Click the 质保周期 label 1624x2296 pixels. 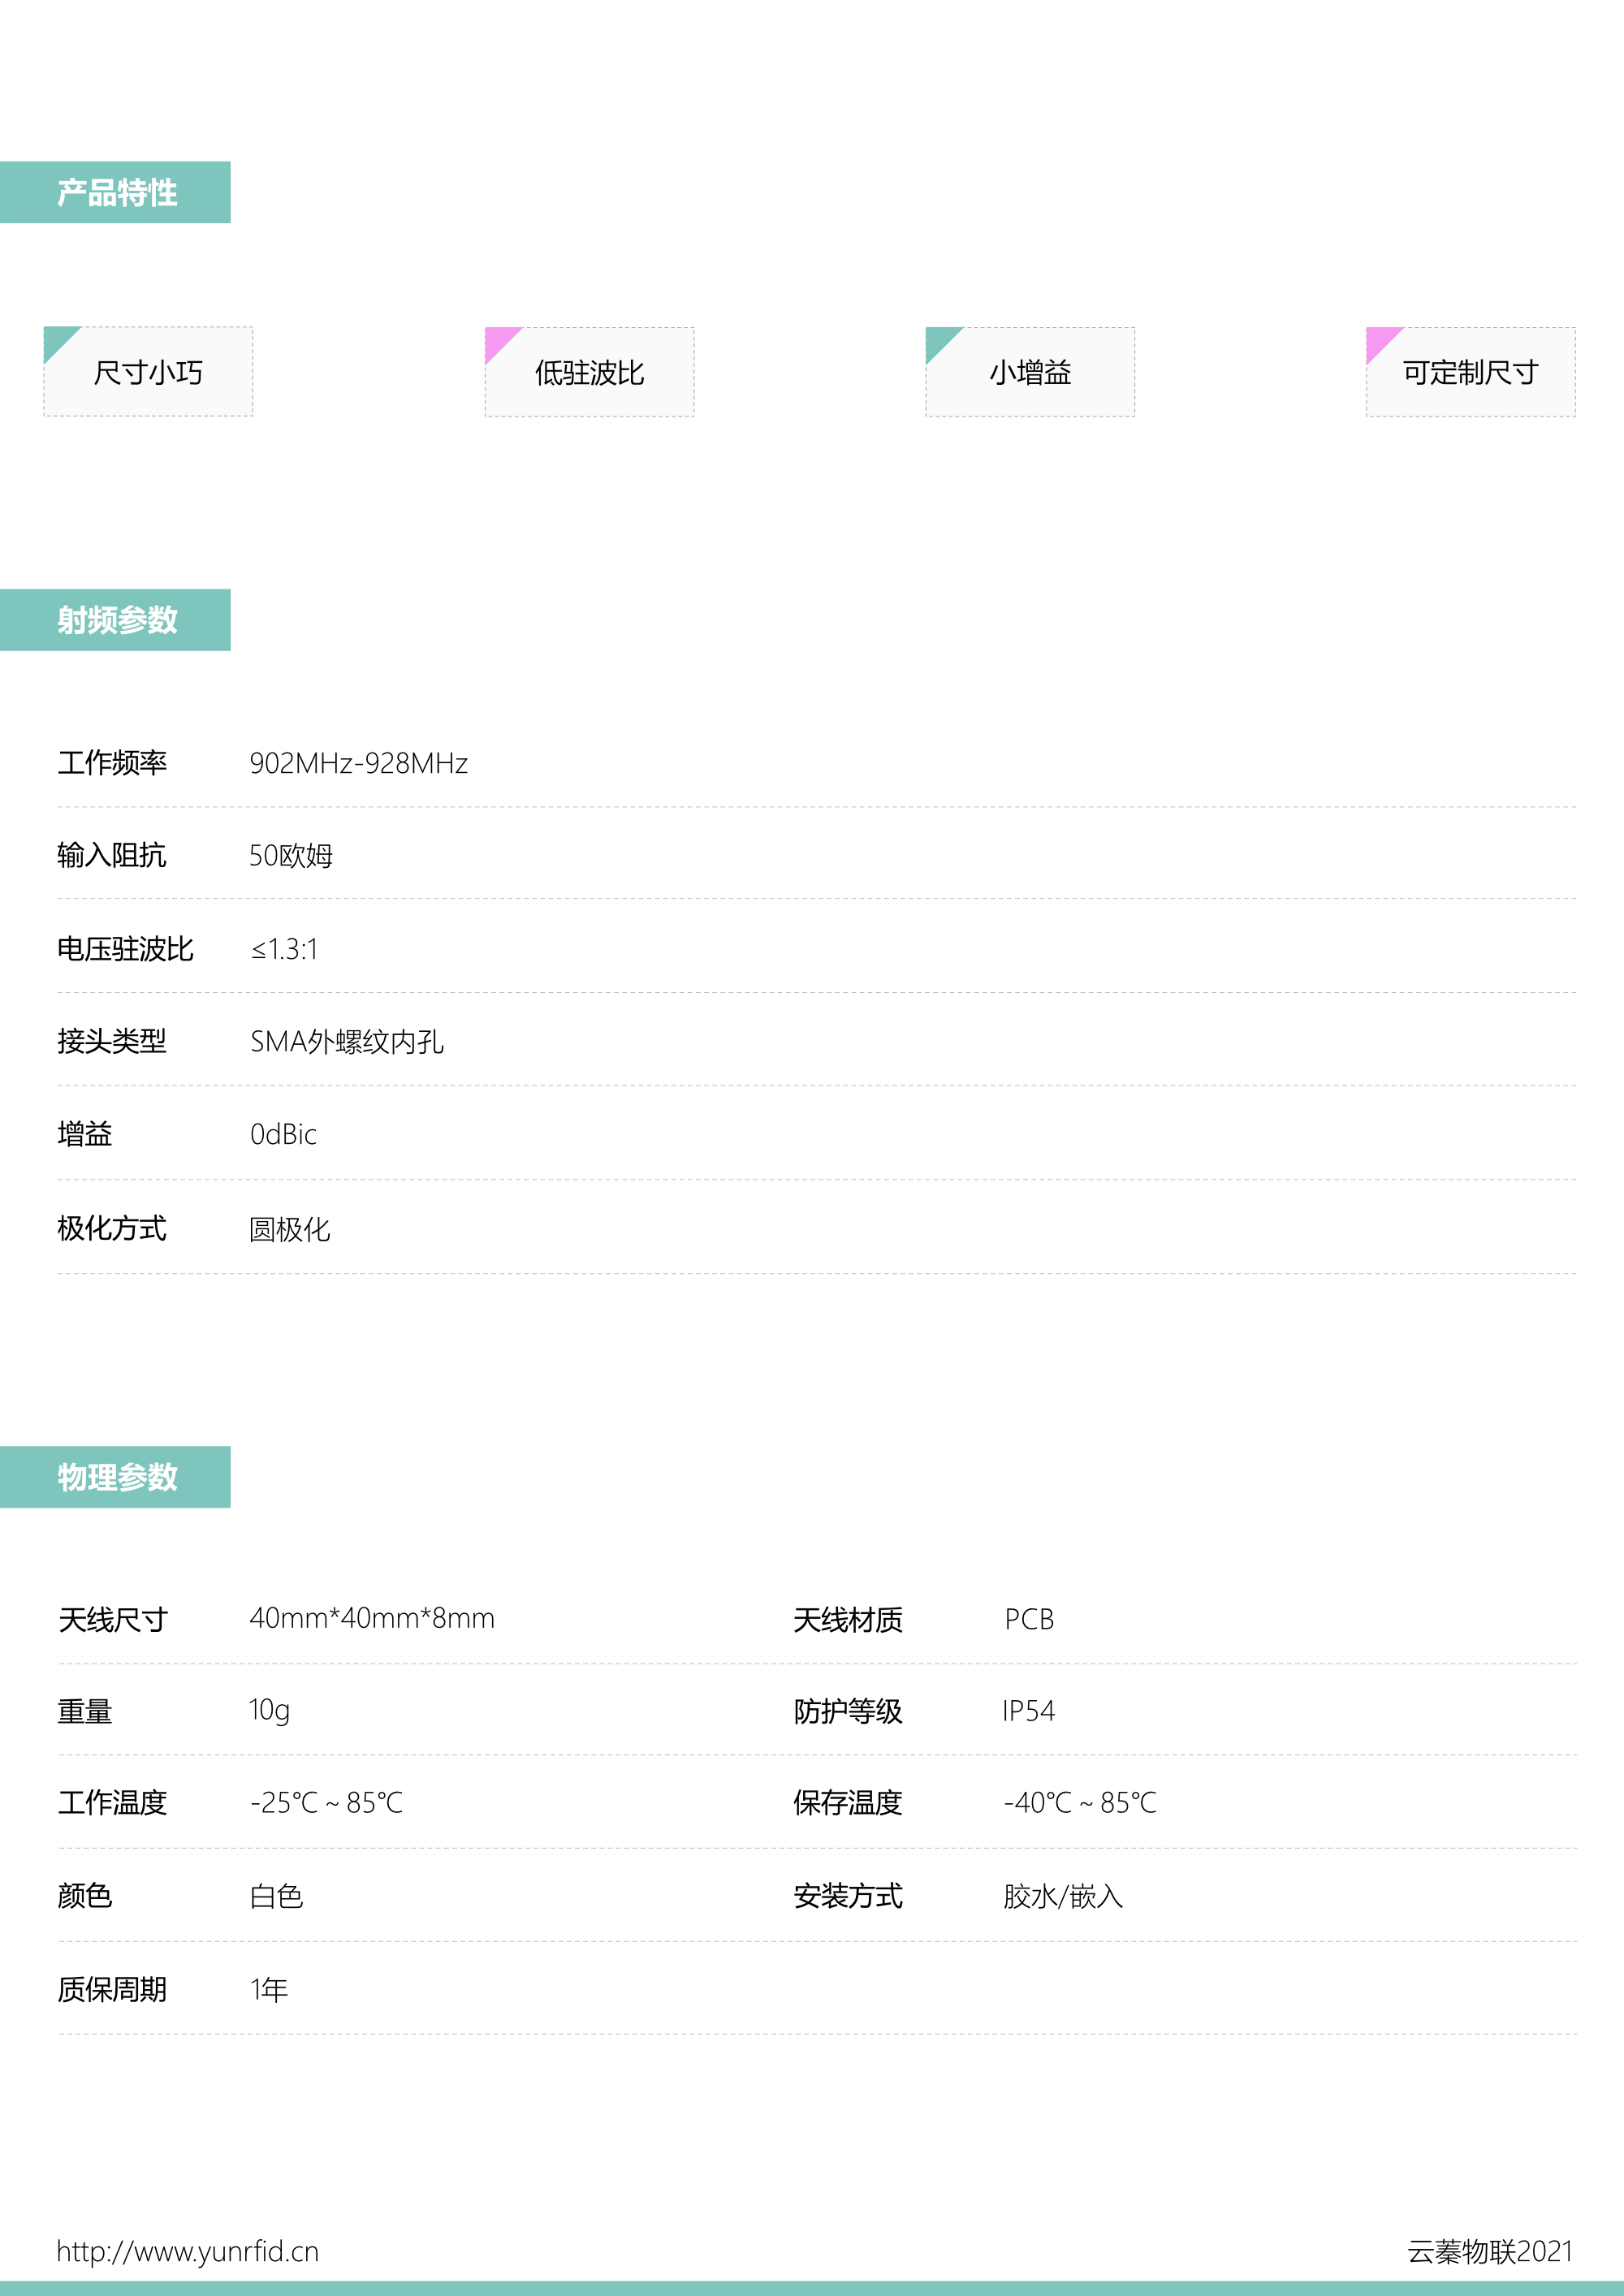112,1989
